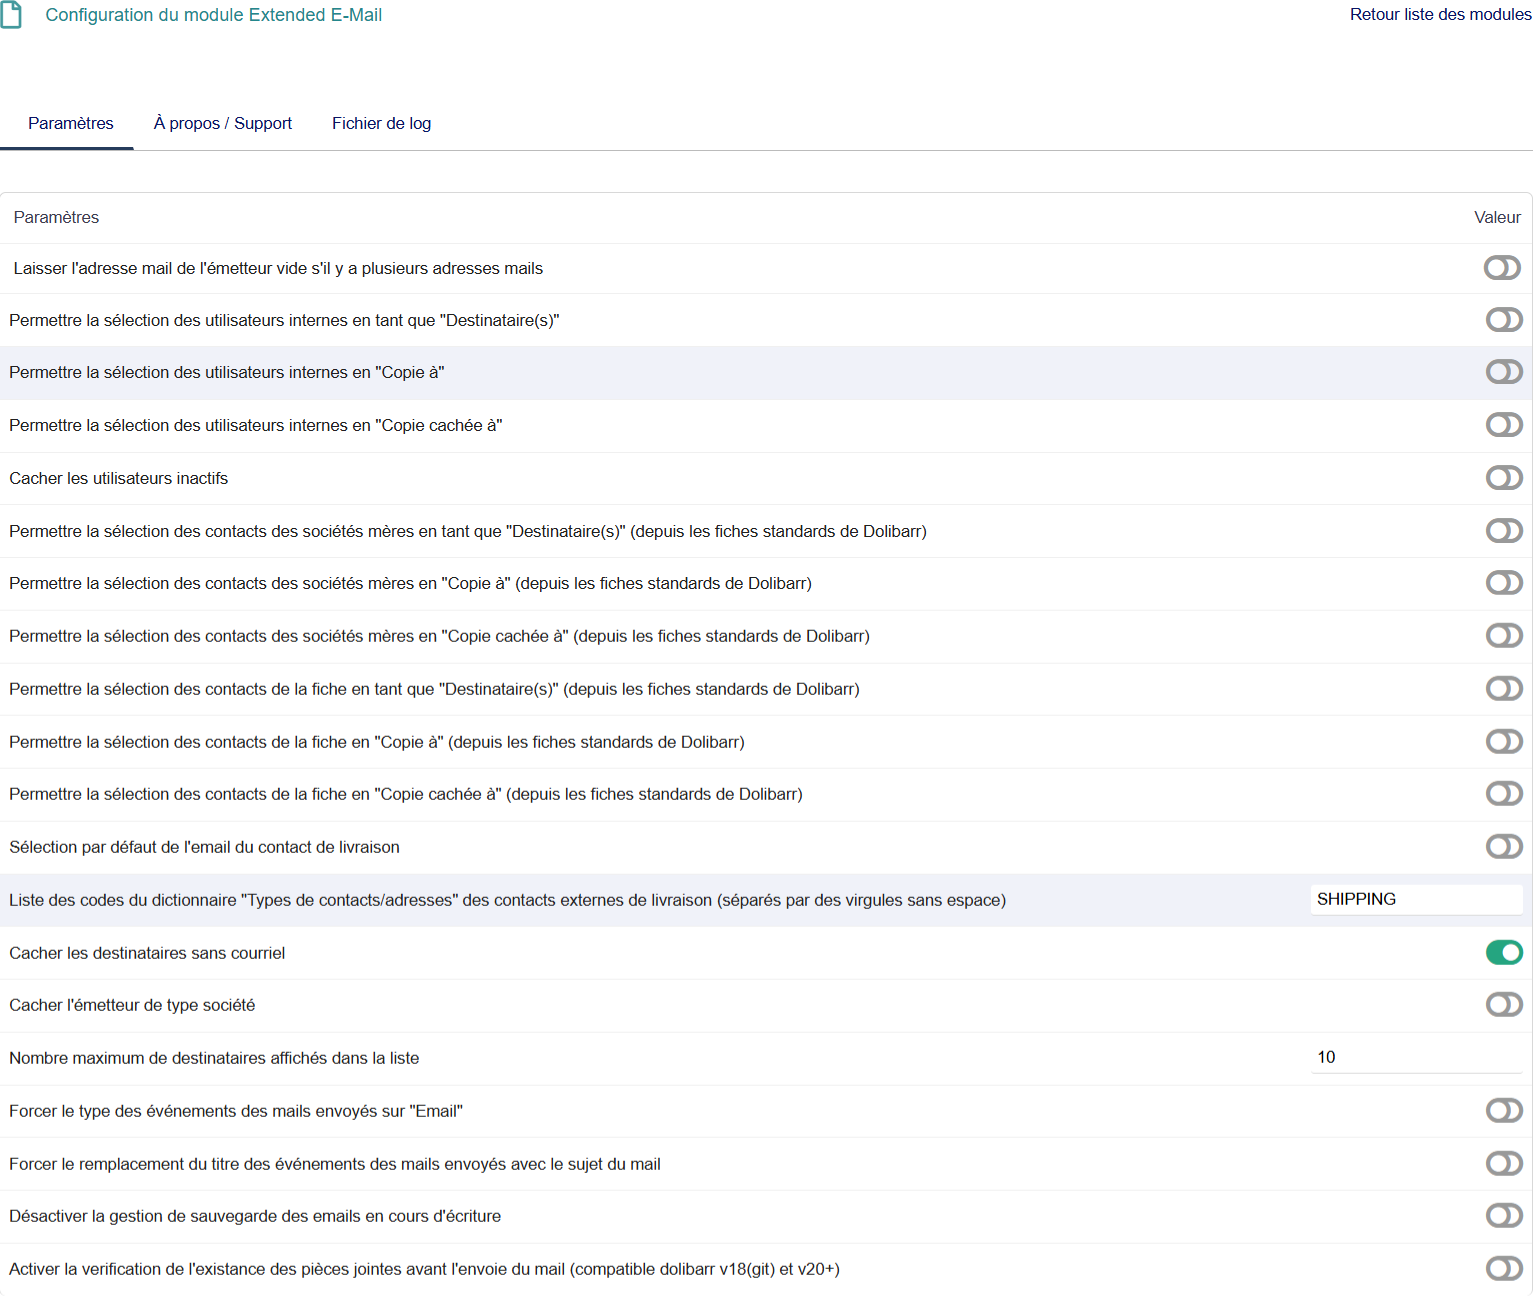Toggle forcing event type to "Email"
This screenshot has height=1299, width=1533.
[x=1503, y=1111]
